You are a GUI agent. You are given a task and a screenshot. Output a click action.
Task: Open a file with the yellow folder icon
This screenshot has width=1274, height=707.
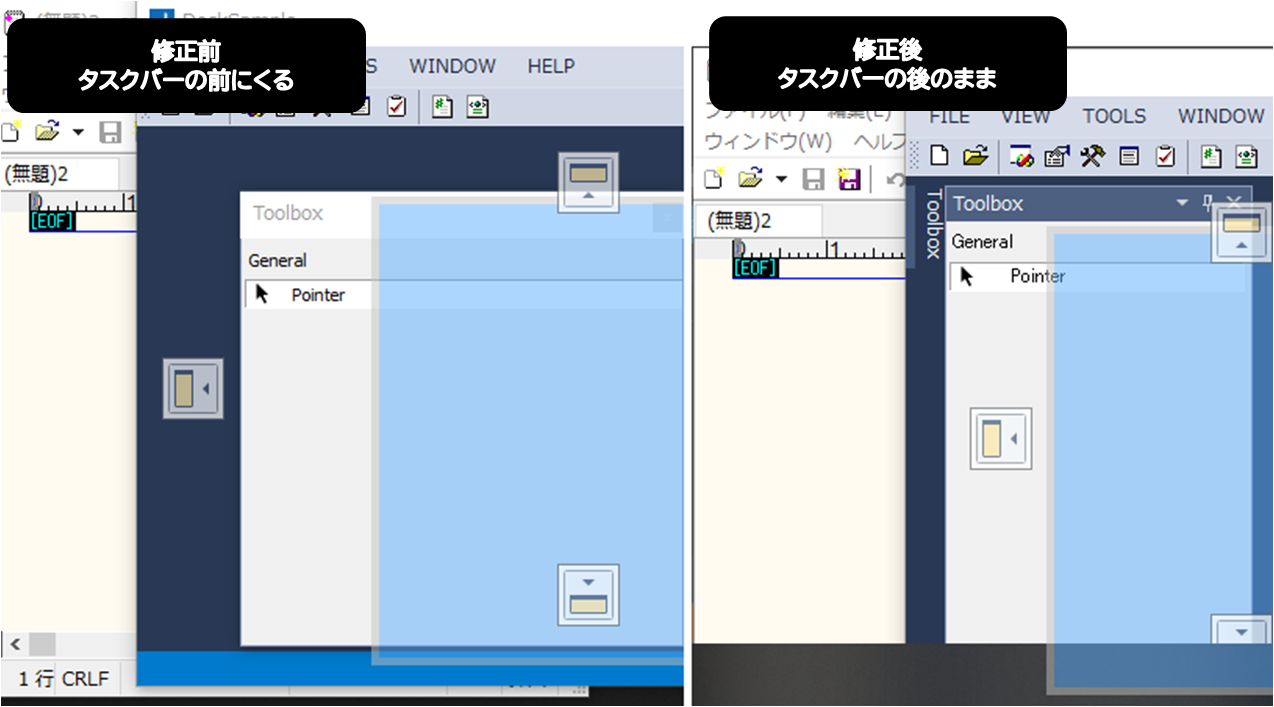pos(975,156)
